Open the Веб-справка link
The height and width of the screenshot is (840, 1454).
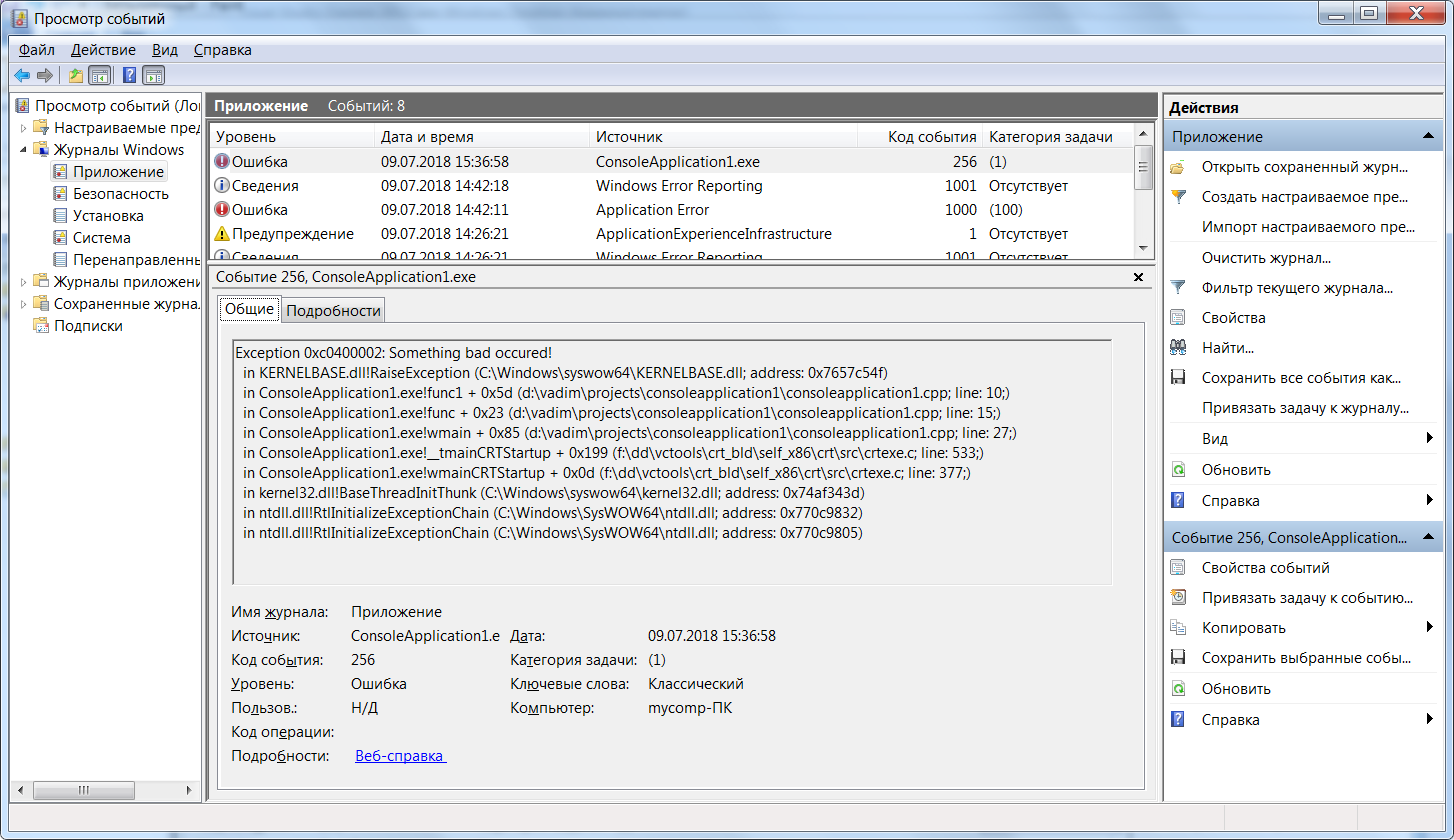(401, 756)
